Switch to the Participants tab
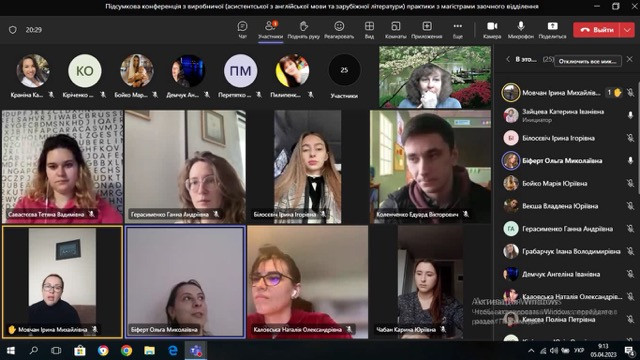Image resolution: width=640 pixels, height=360 pixels. (x=270, y=30)
